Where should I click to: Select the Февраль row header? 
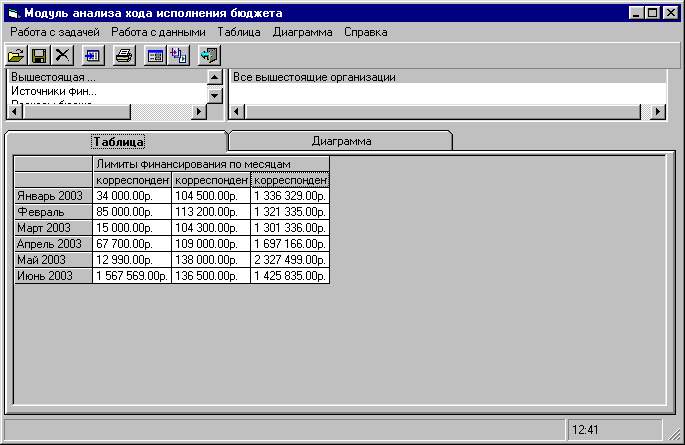pyautogui.click(x=53, y=212)
